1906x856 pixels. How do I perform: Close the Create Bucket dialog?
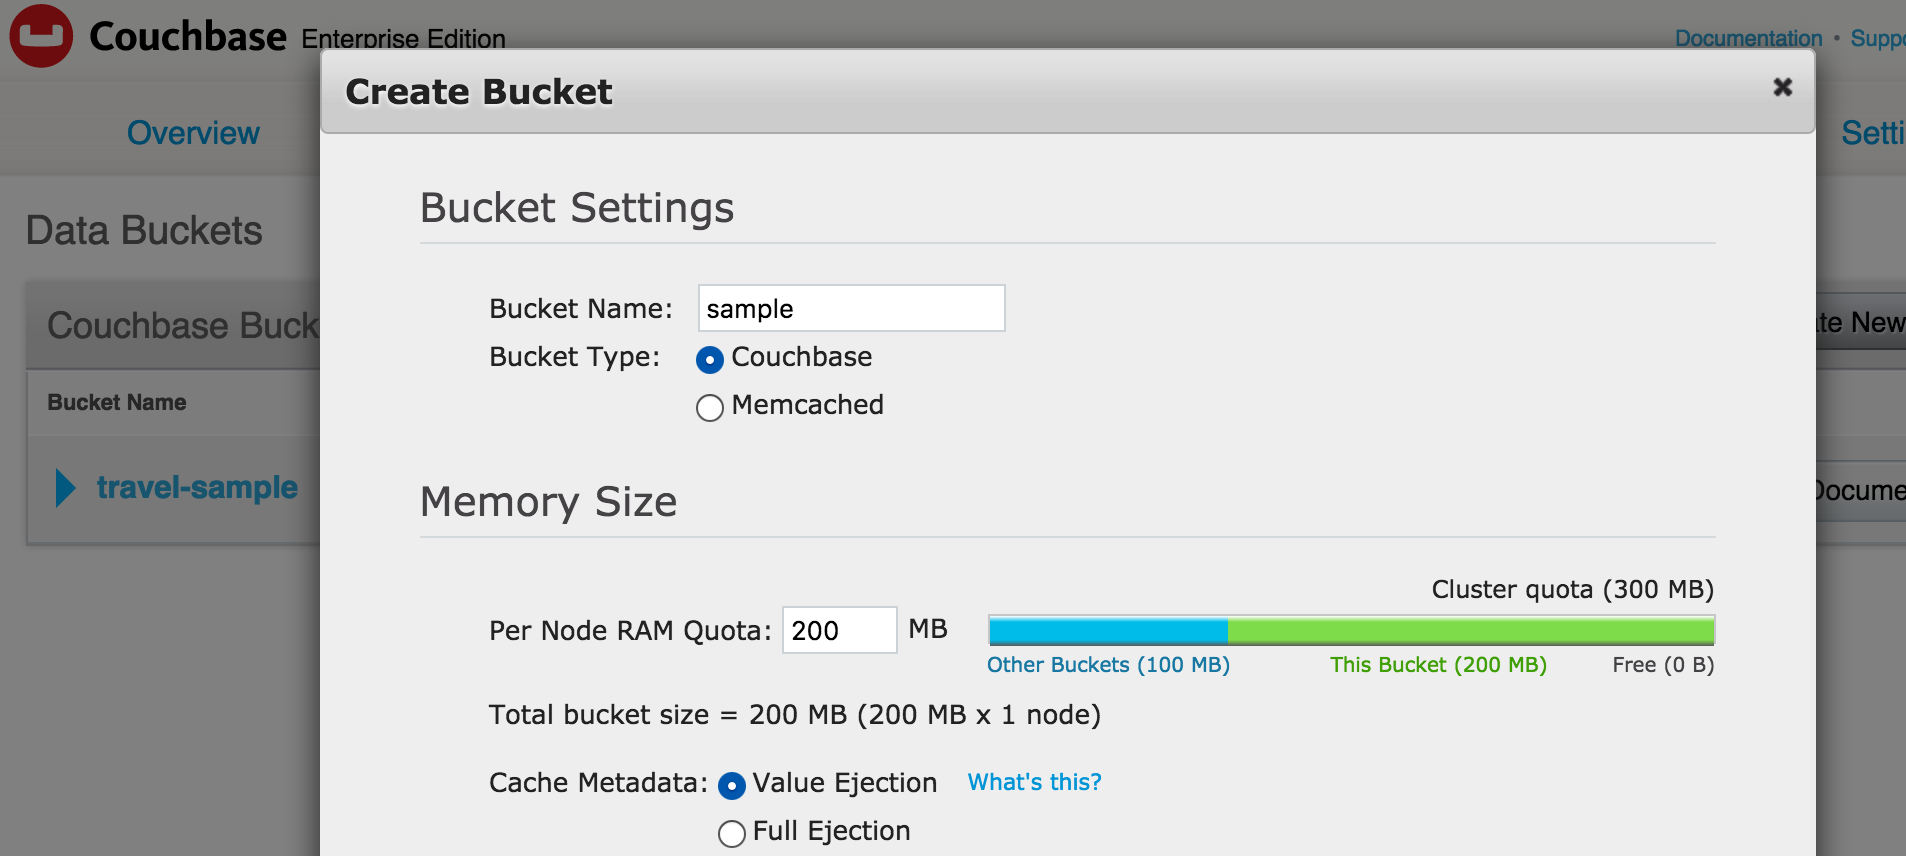pyautogui.click(x=1782, y=88)
